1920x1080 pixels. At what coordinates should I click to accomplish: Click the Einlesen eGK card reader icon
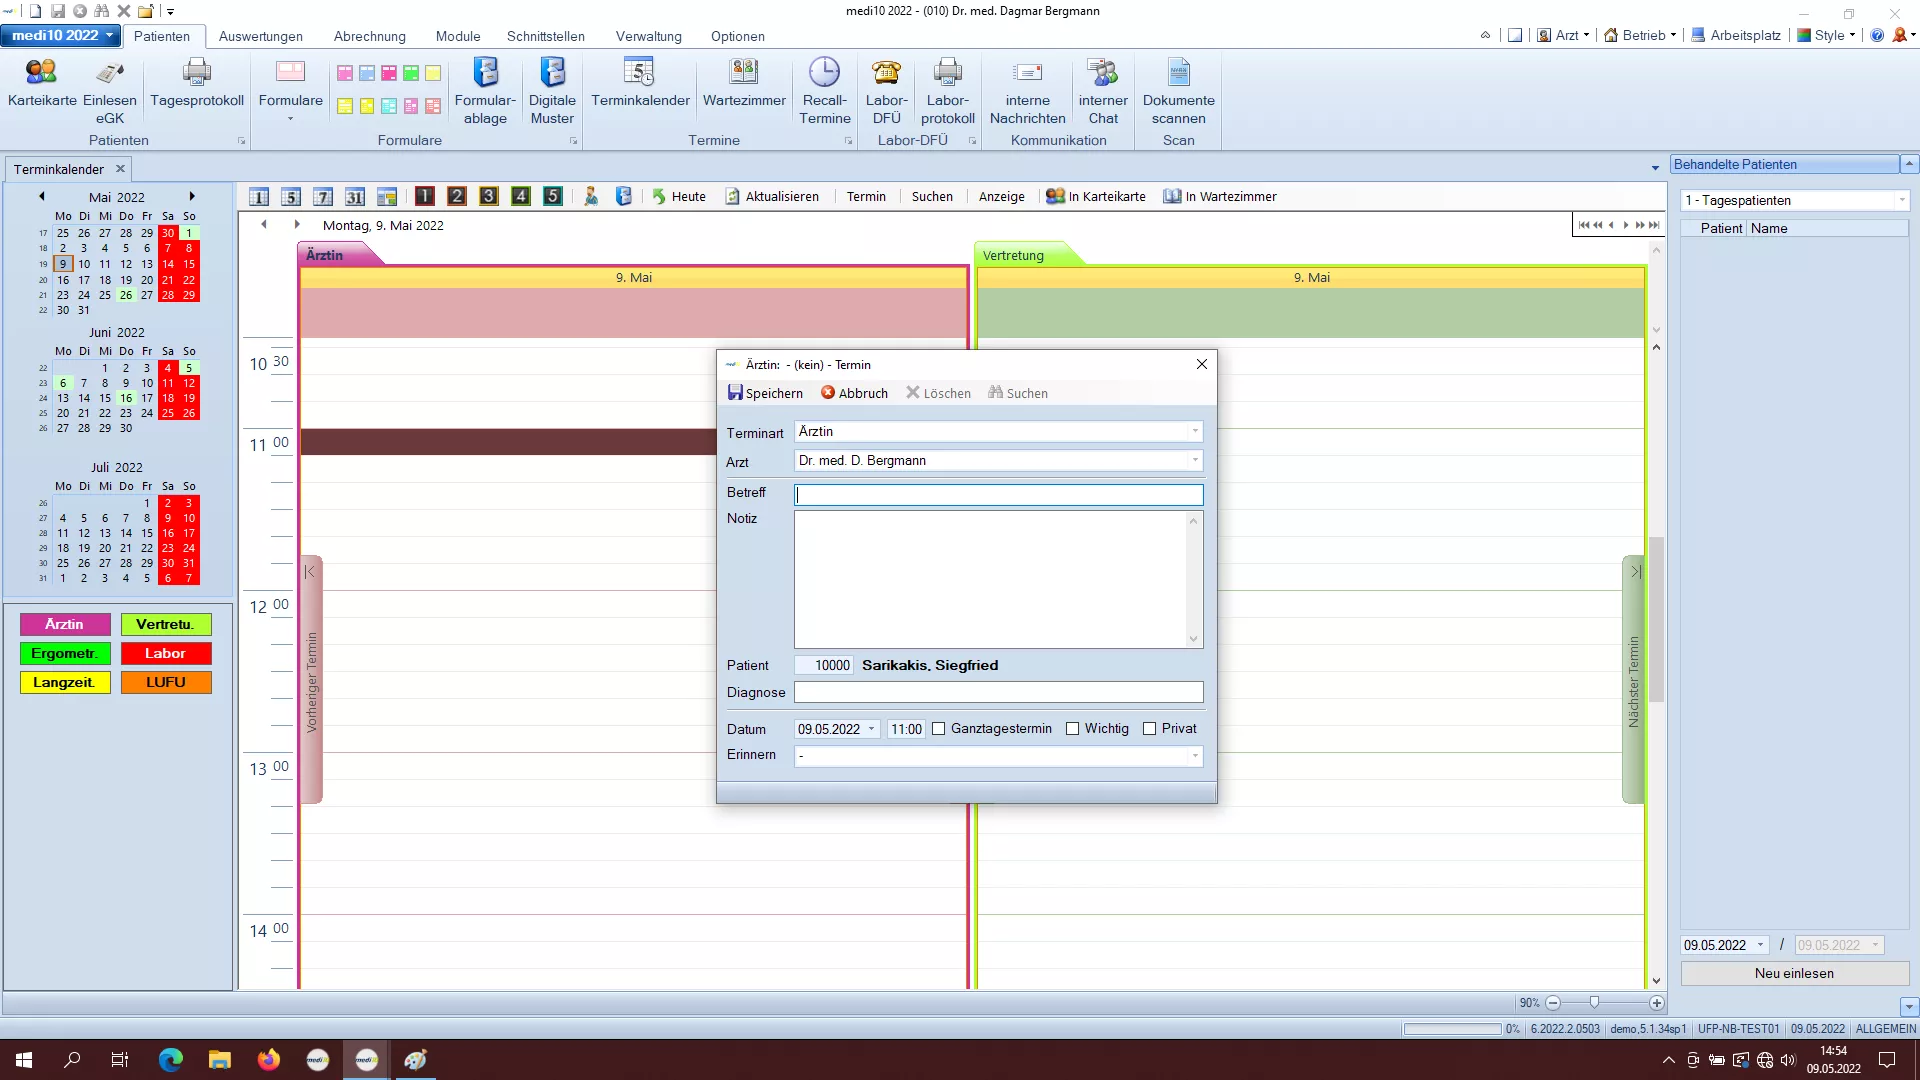tap(110, 90)
